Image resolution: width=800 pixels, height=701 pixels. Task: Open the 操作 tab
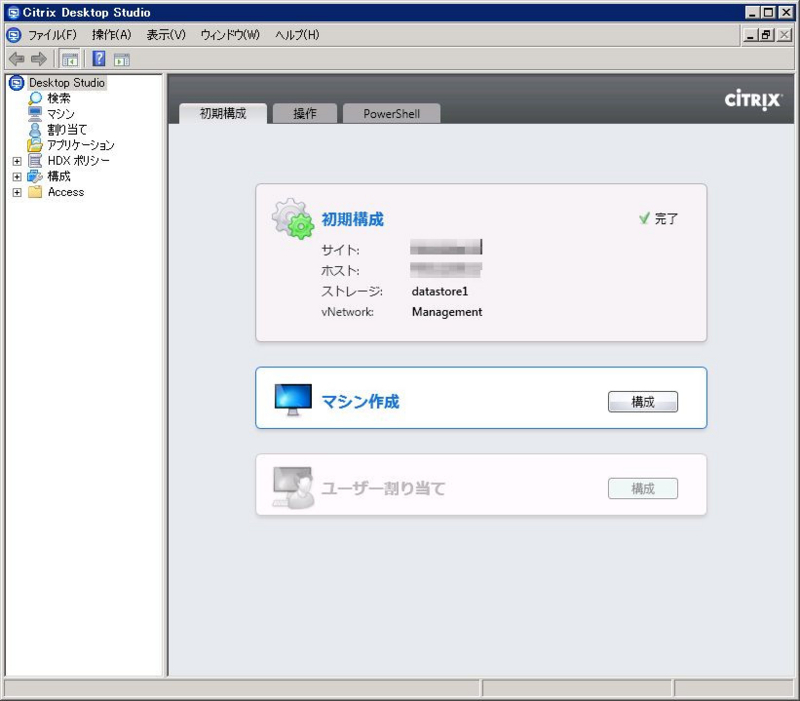tap(304, 113)
